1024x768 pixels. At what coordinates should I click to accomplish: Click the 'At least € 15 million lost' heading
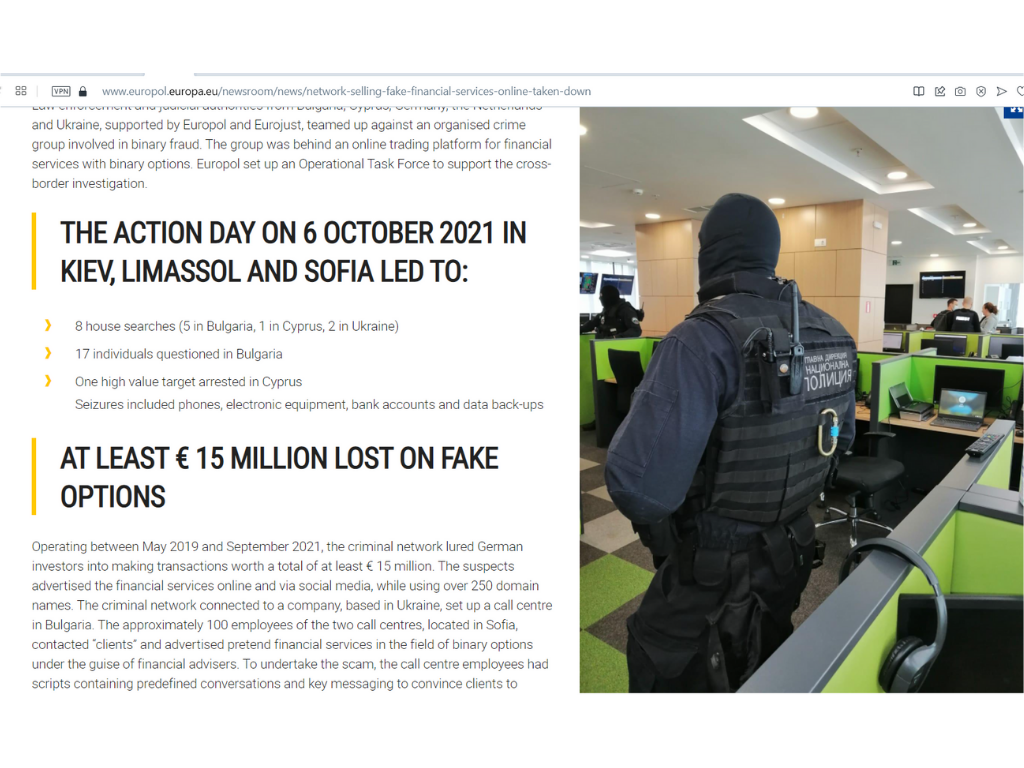(280, 477)
